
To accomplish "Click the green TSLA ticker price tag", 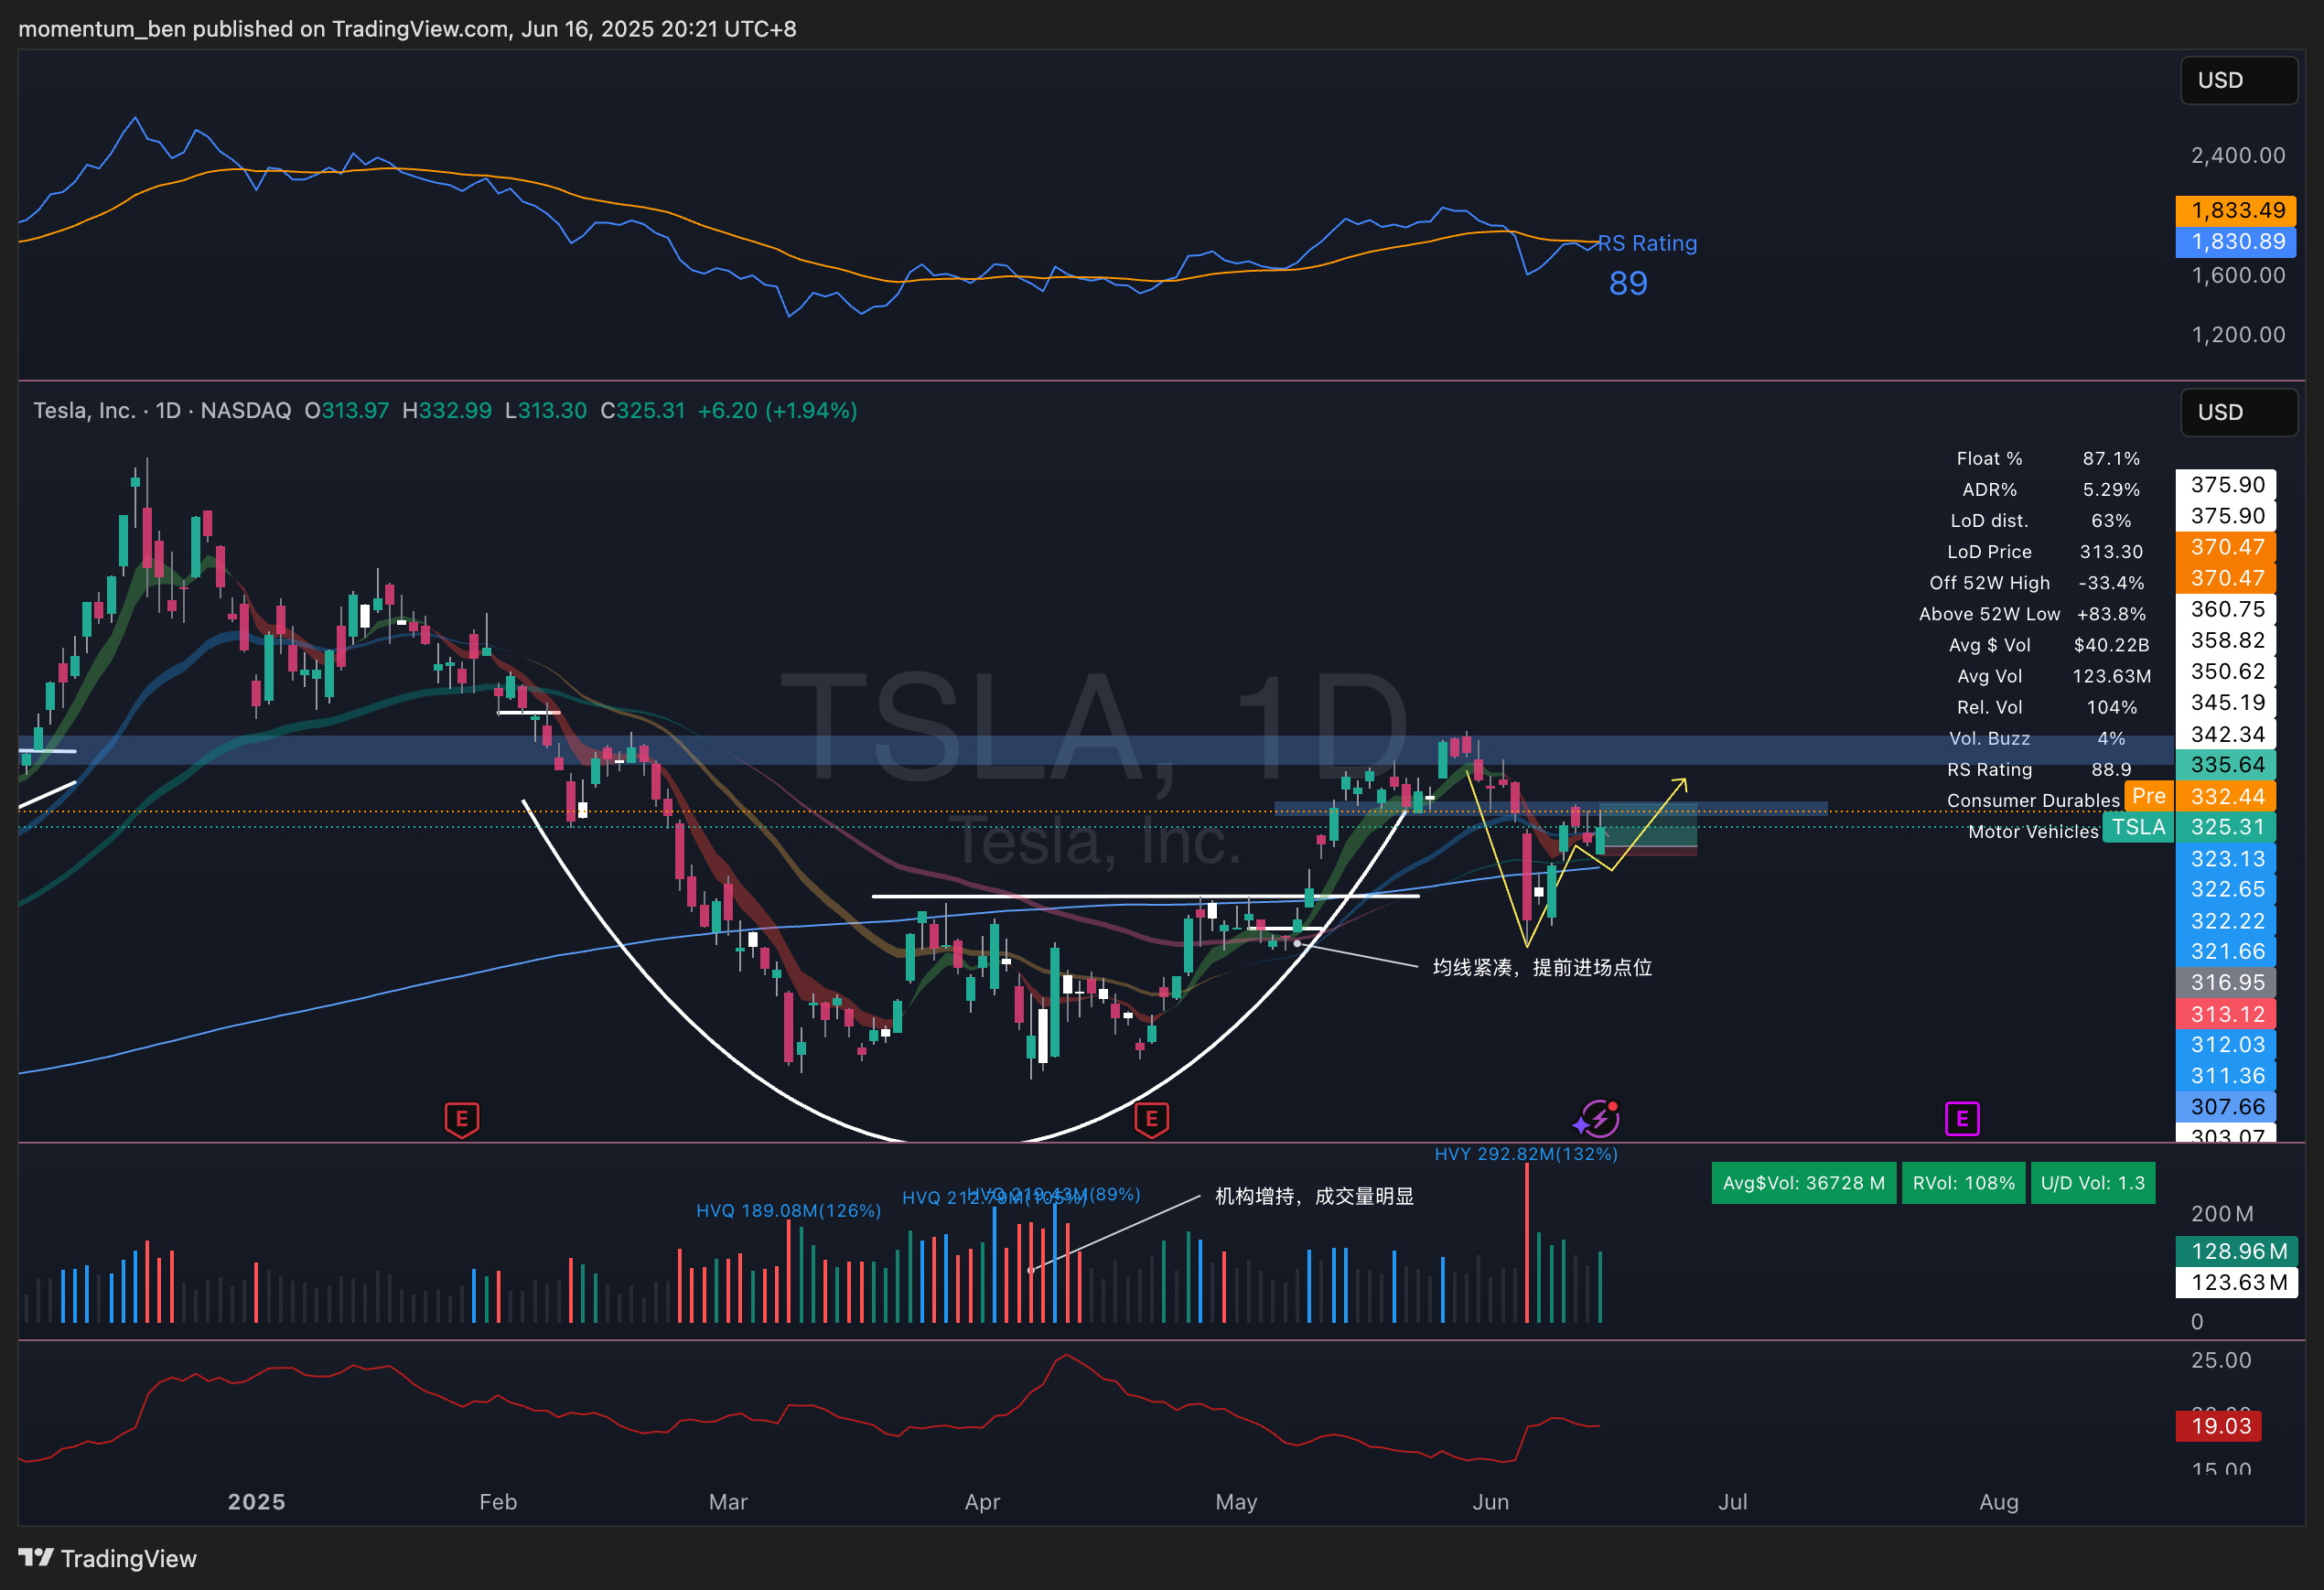I will click(x=2138, y=827).
